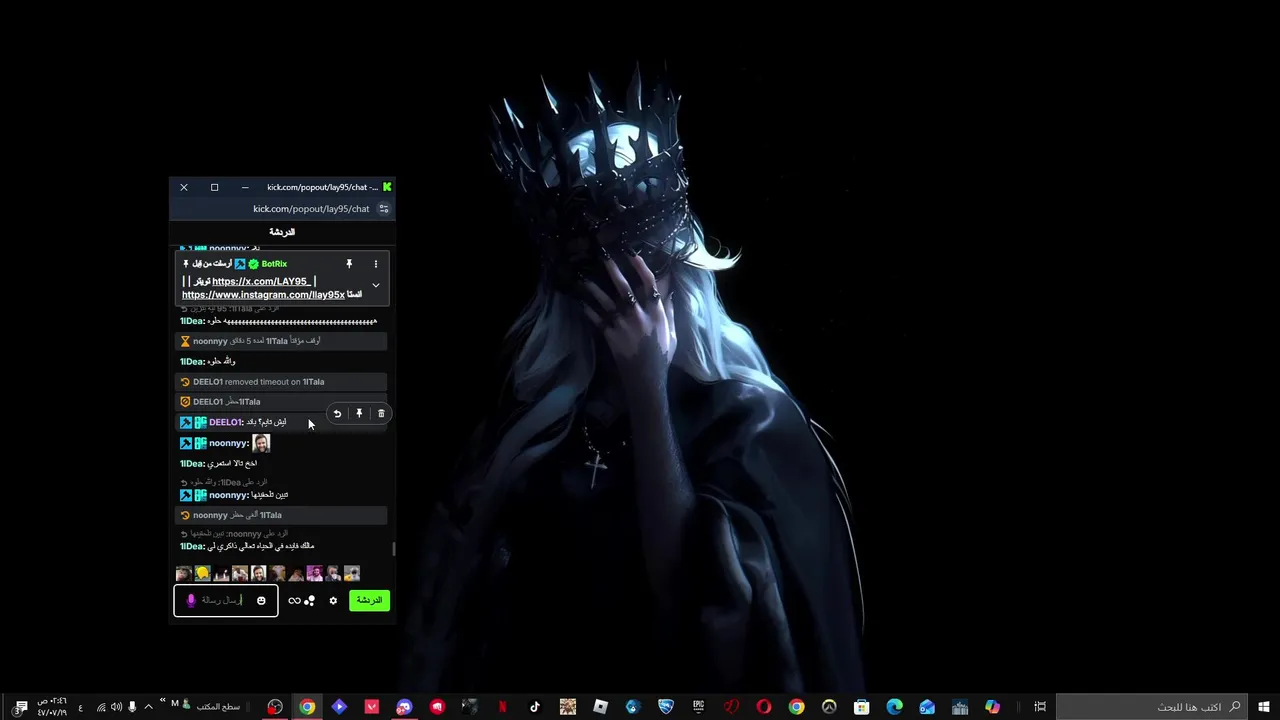Show hidden system tray icons chevron
The width and height of the screenshot is (1280, 720).
point(149,707)
